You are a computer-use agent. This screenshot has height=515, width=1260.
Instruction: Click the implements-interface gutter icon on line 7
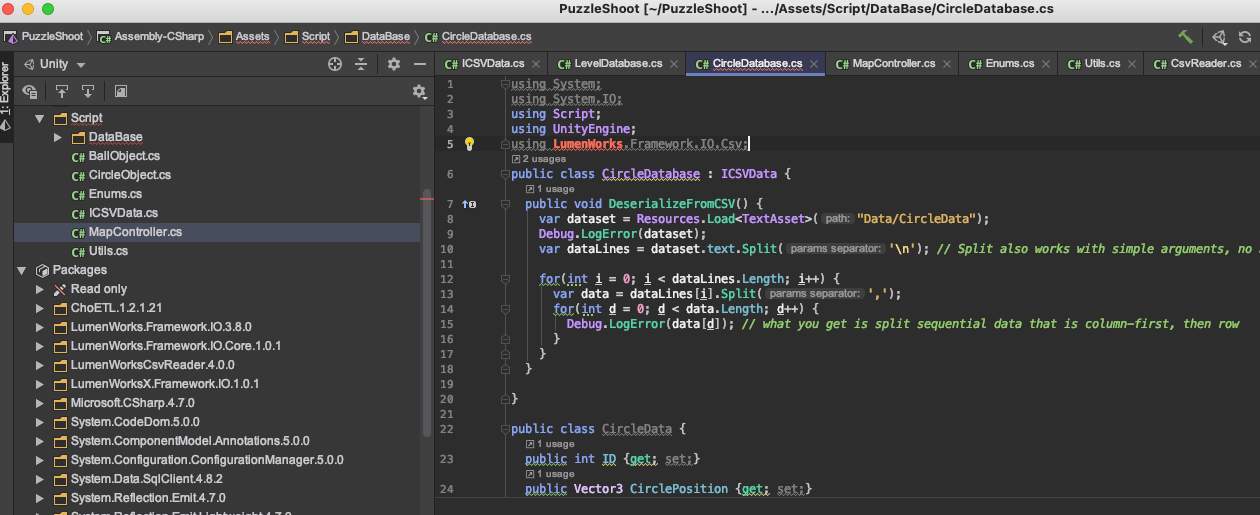point(469,204)
